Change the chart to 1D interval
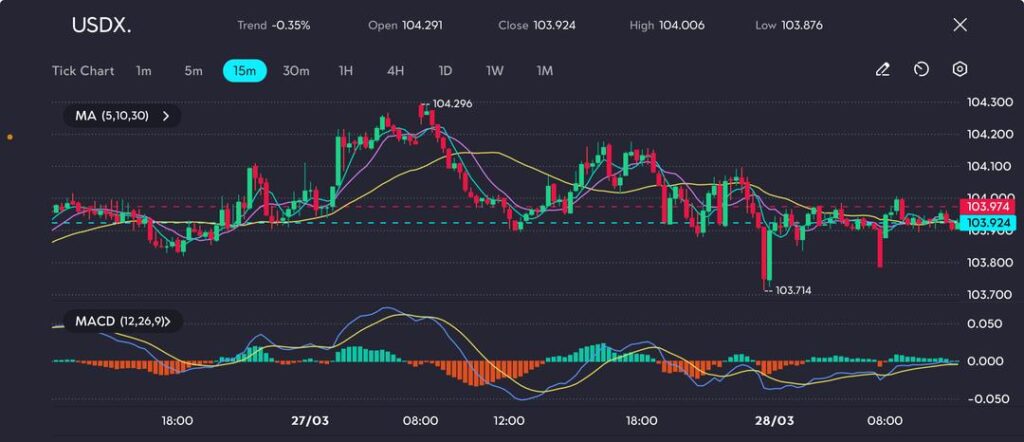The width and height of the screenshot is (1024, 442). (x=446, y=71)
